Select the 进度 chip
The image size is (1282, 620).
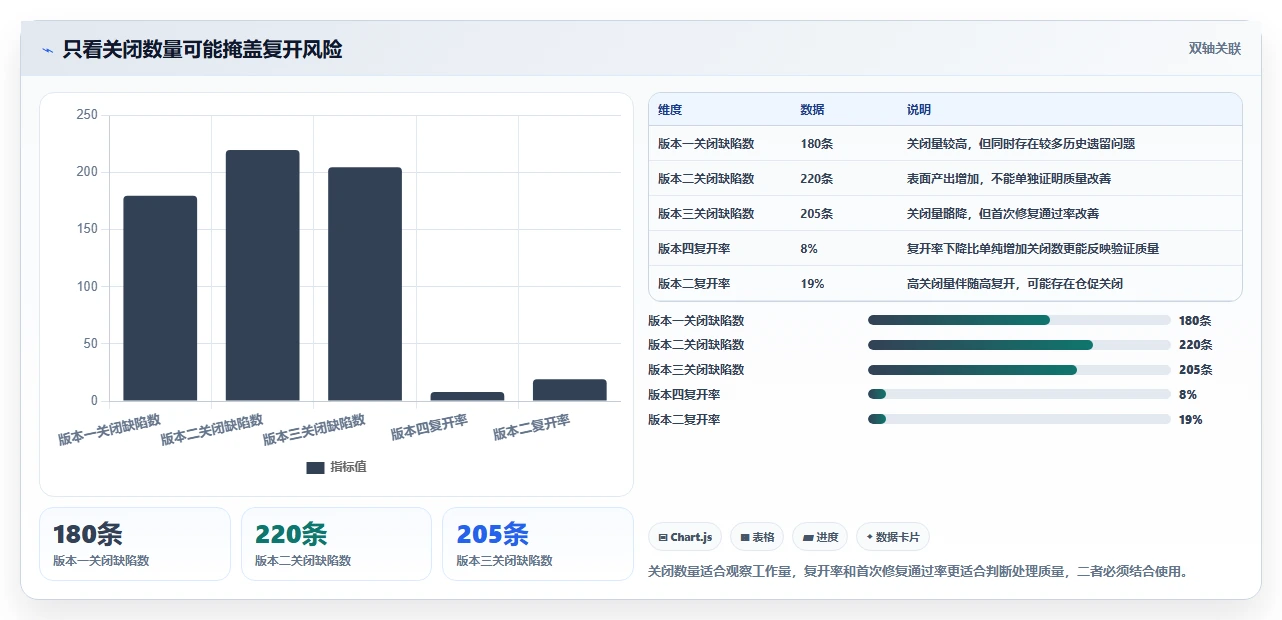pyautogui.click(x=820, y=537)
